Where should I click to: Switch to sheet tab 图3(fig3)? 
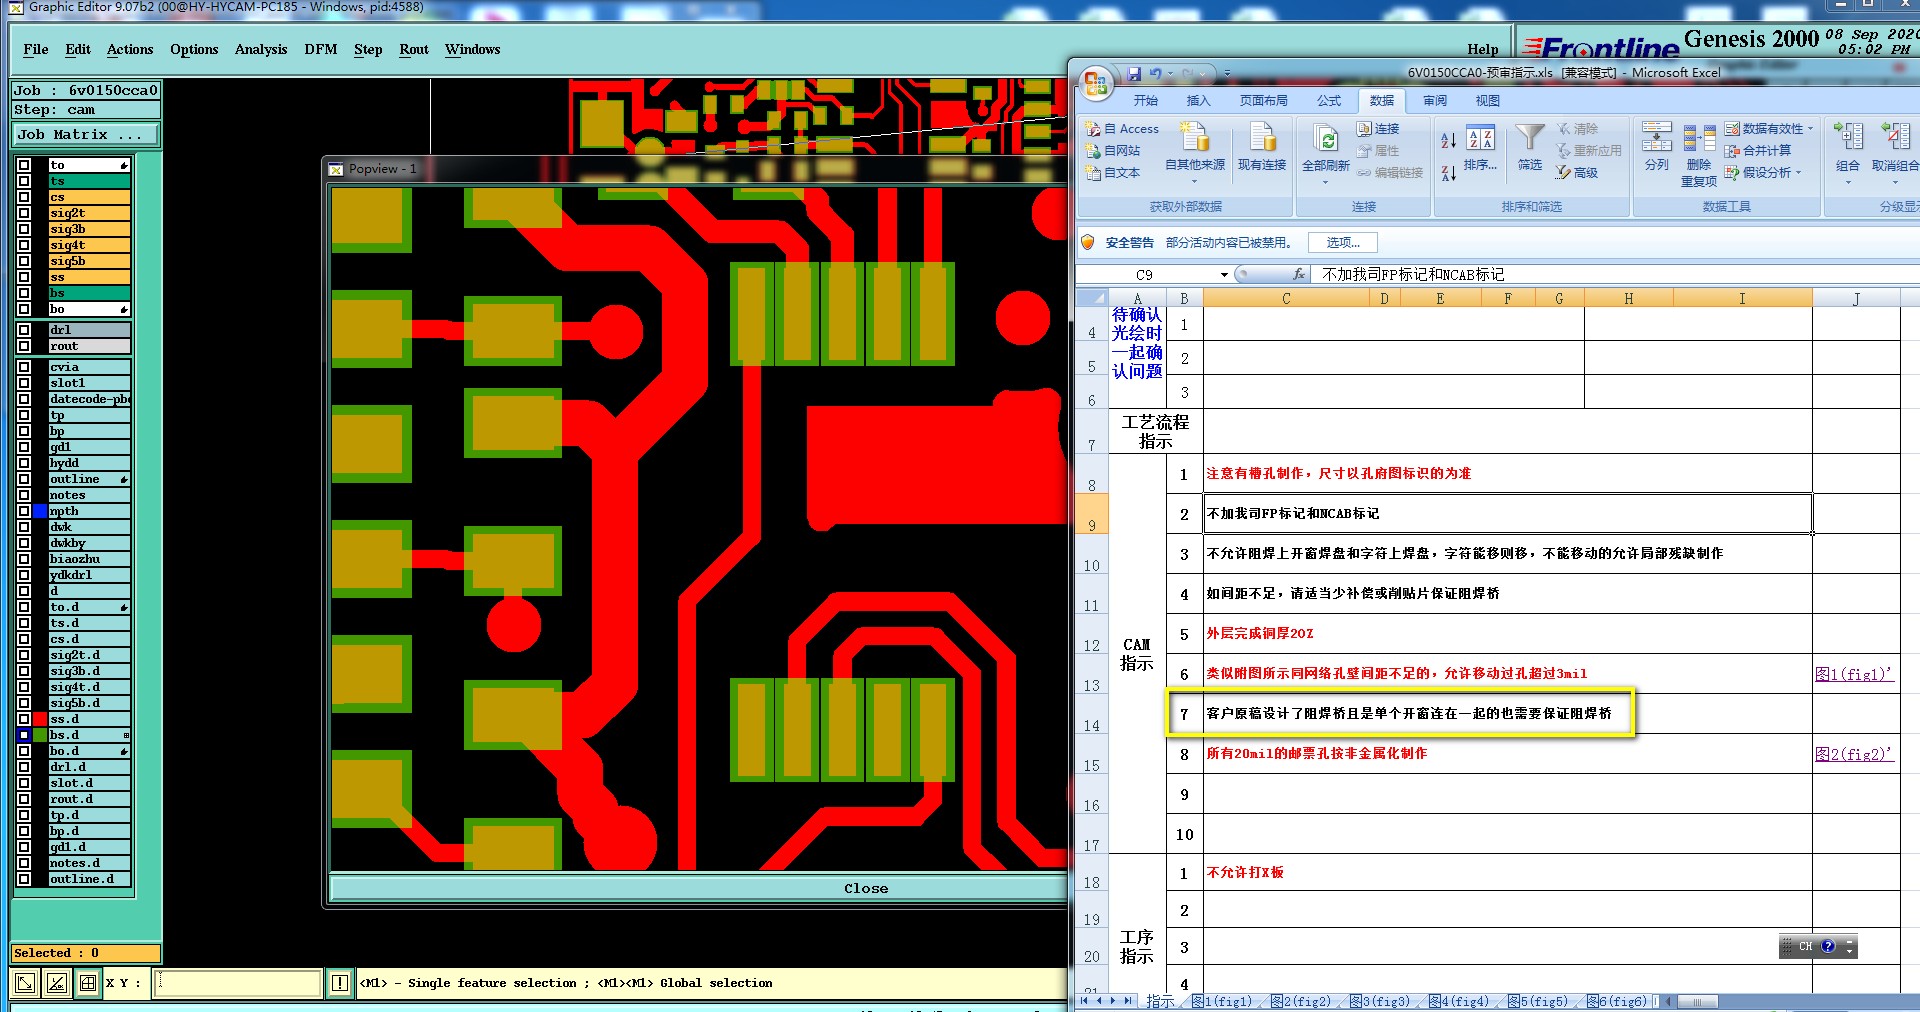coord(1379,1001)
